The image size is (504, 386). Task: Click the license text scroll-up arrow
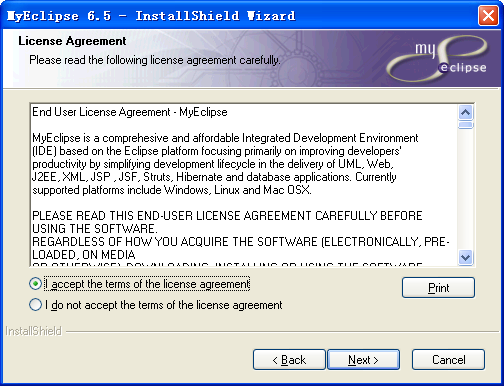coord(466,113)
